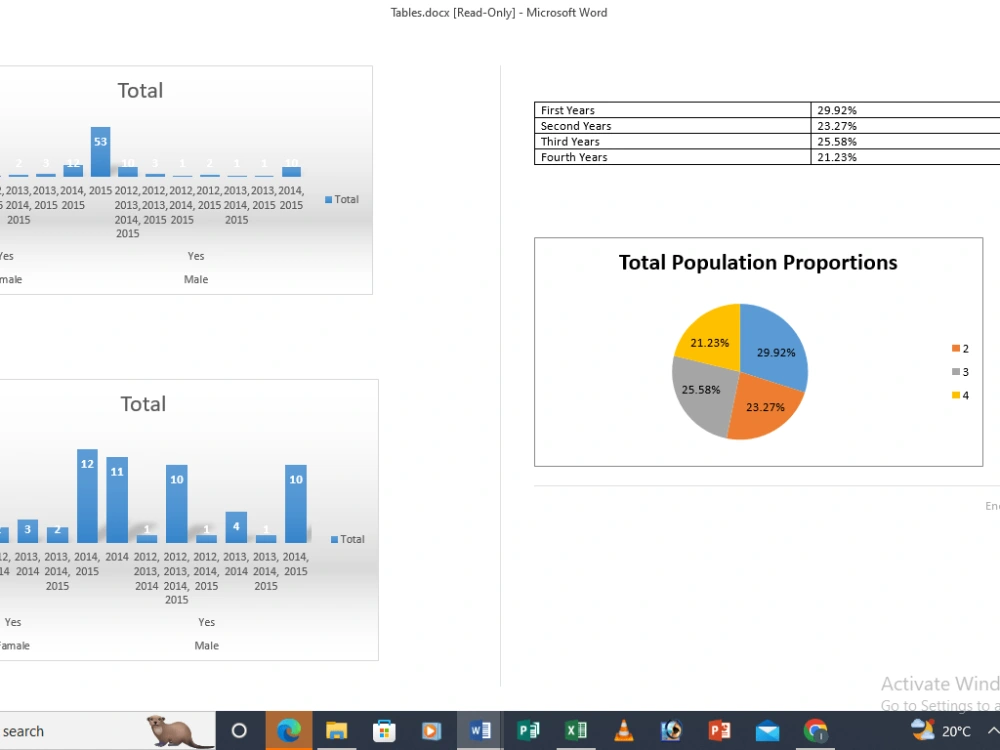Click the bar labeled 11 in lower chart
1000x750 pixels.
[117, 499]
